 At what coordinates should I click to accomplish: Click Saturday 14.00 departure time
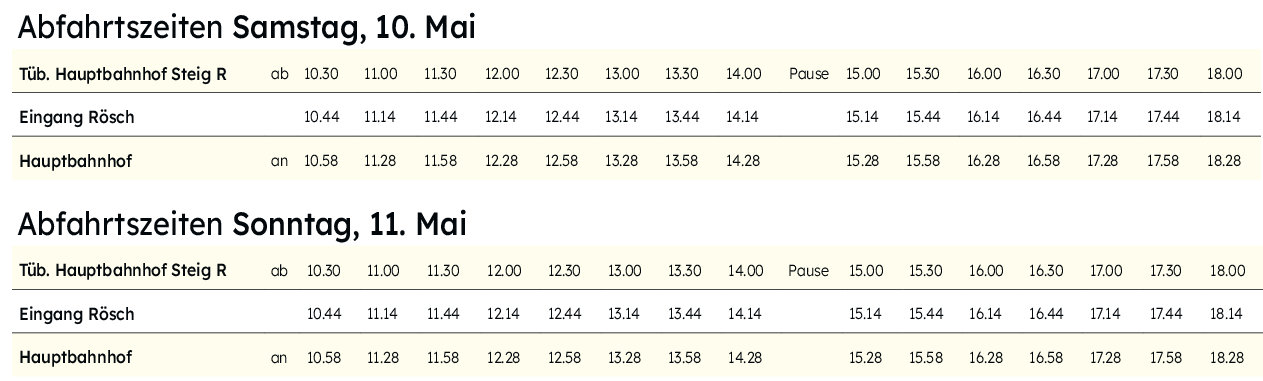(x=743, y=74)
